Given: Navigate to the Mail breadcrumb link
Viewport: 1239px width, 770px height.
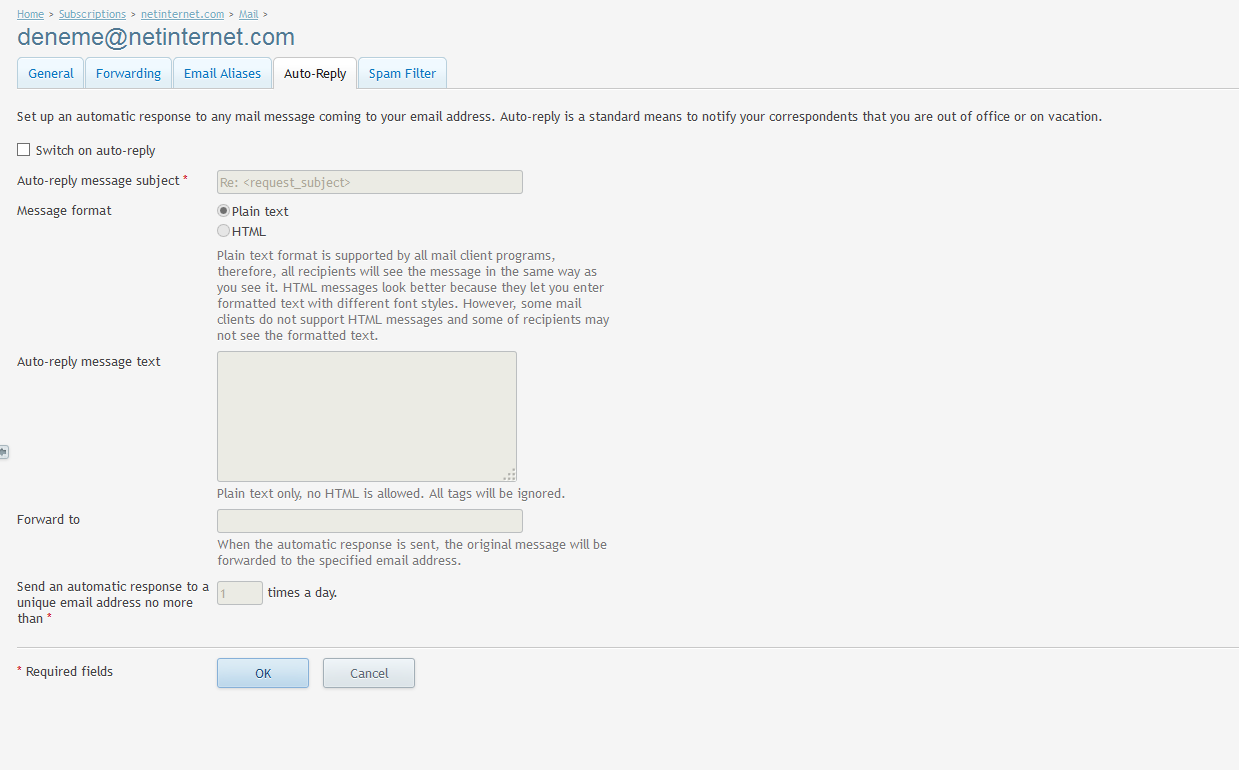Looking at the screenshot, I should [x=248, y=14].
